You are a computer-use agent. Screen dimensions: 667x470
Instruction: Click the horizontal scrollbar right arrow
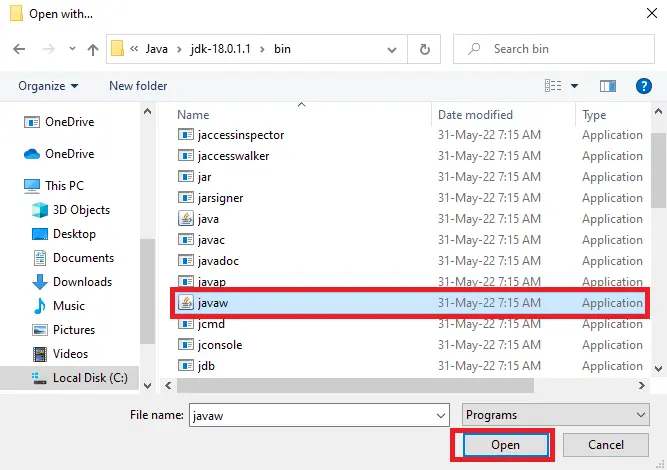click(x=641, y=385)
